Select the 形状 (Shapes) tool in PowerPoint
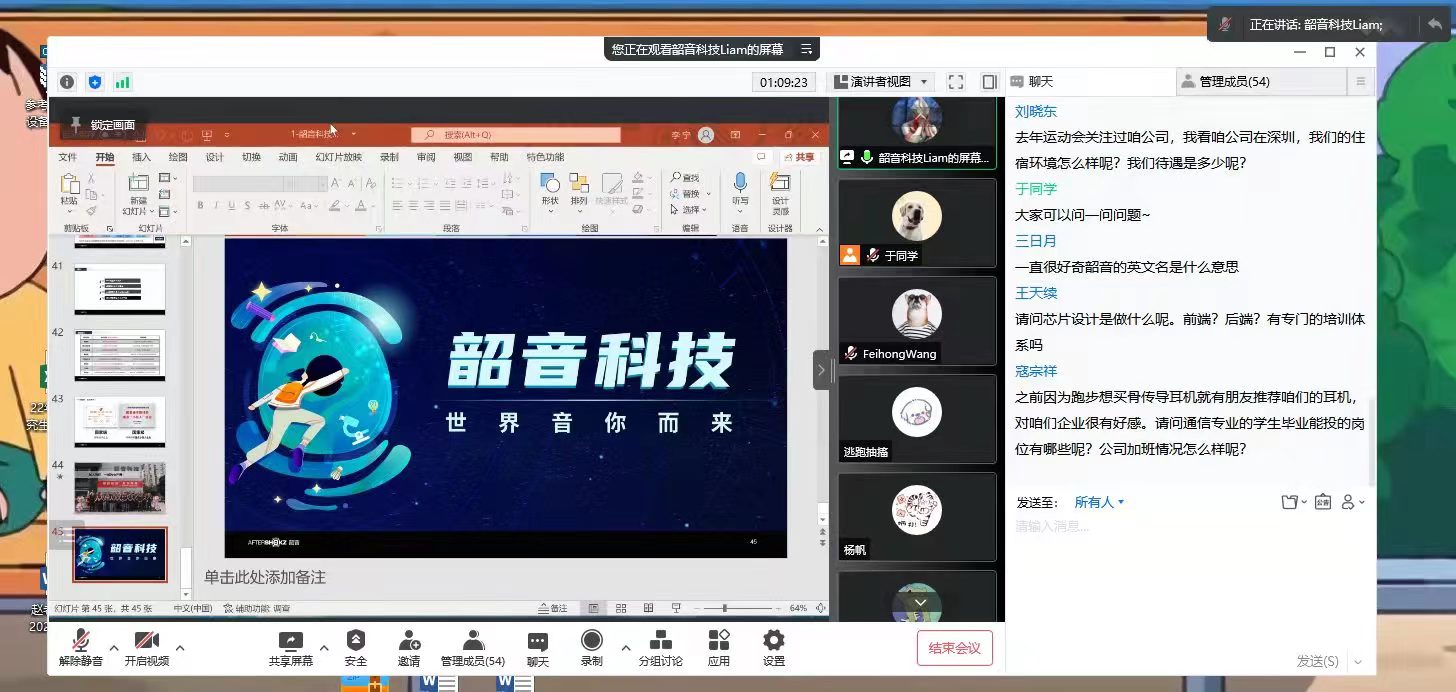1456x692 pixels. click(551, 186)
